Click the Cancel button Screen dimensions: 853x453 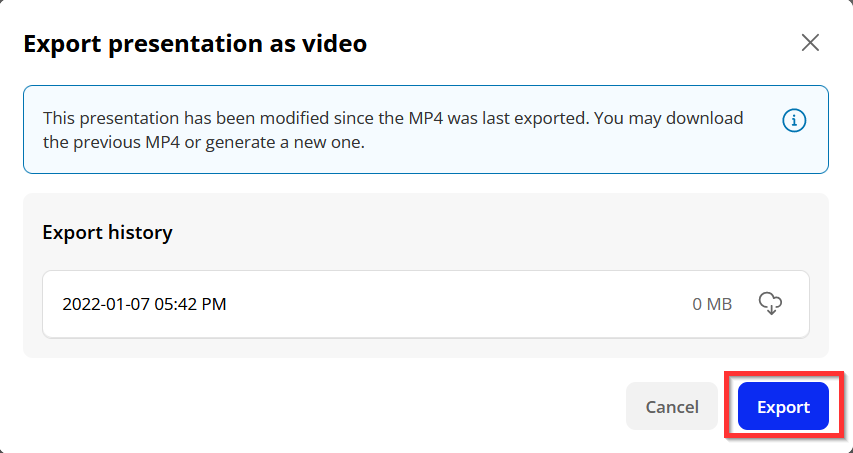click(x=672, y=406)
